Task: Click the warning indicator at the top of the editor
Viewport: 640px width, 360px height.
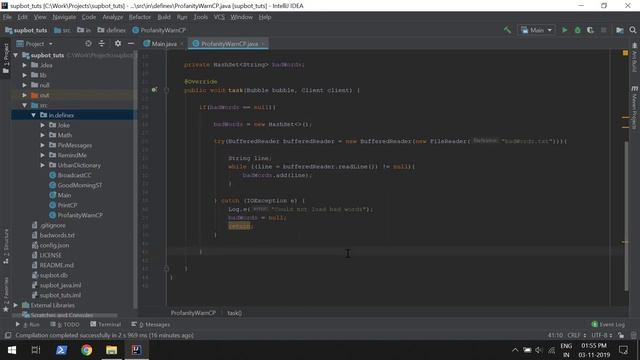Action: 625,53
